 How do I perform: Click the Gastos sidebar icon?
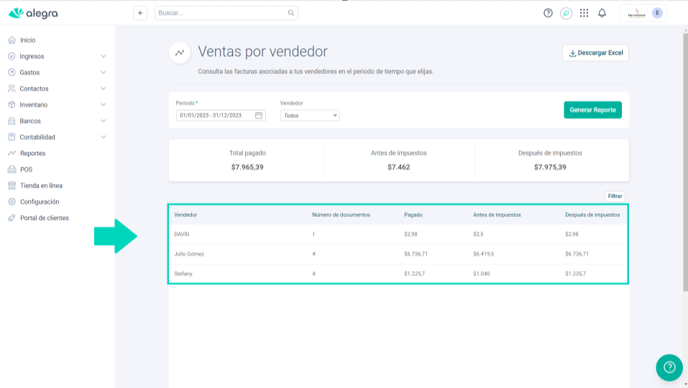12,72
